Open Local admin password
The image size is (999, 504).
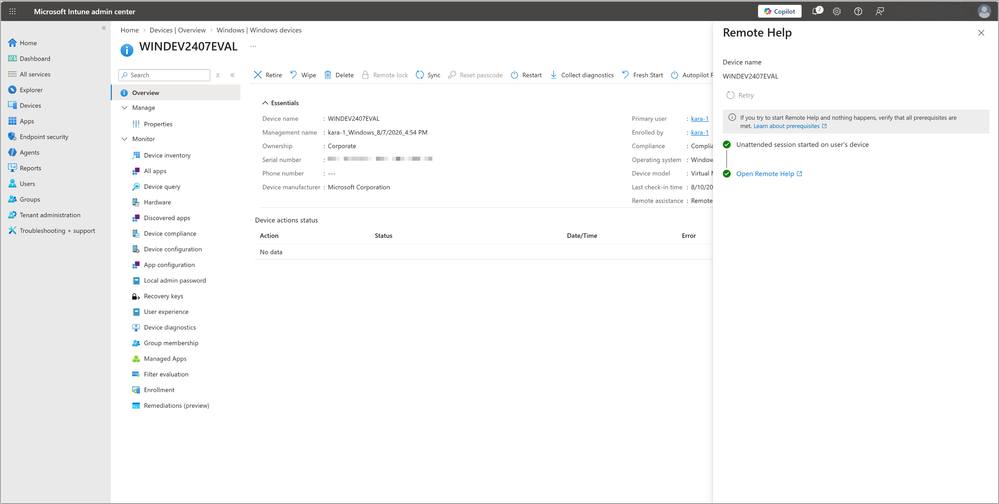(x=176, y=280)
